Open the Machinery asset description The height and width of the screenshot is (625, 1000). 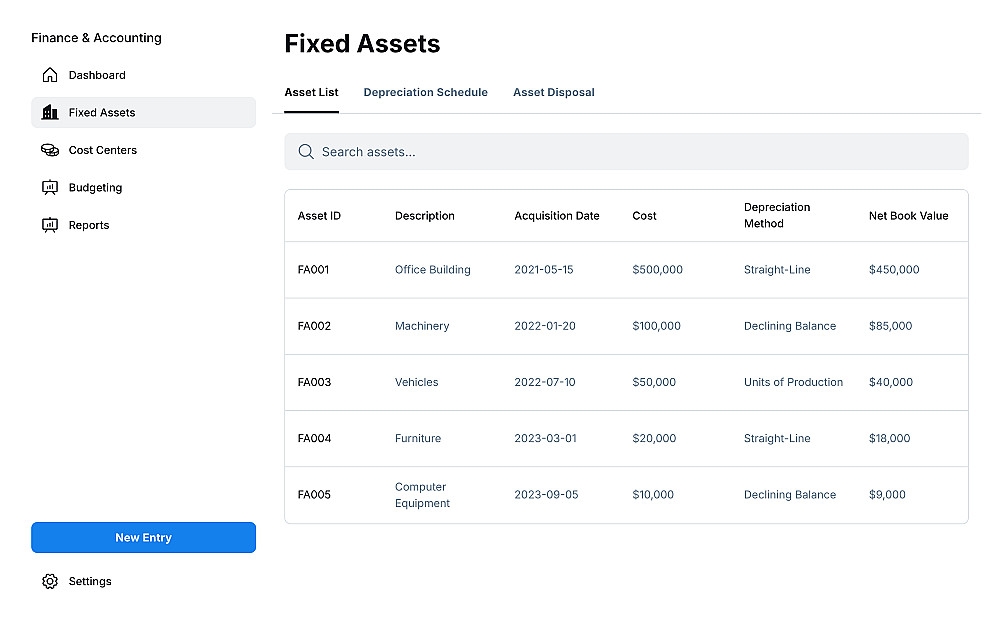tap(422, 326)
